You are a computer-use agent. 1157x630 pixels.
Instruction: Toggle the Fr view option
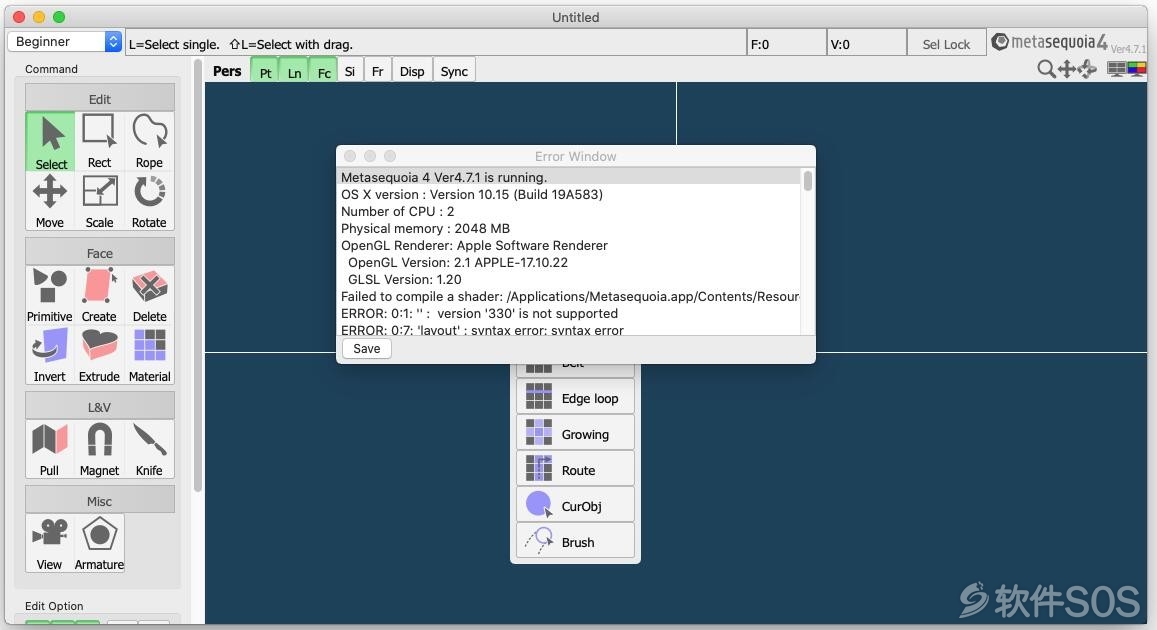click(x=377, y=71)
